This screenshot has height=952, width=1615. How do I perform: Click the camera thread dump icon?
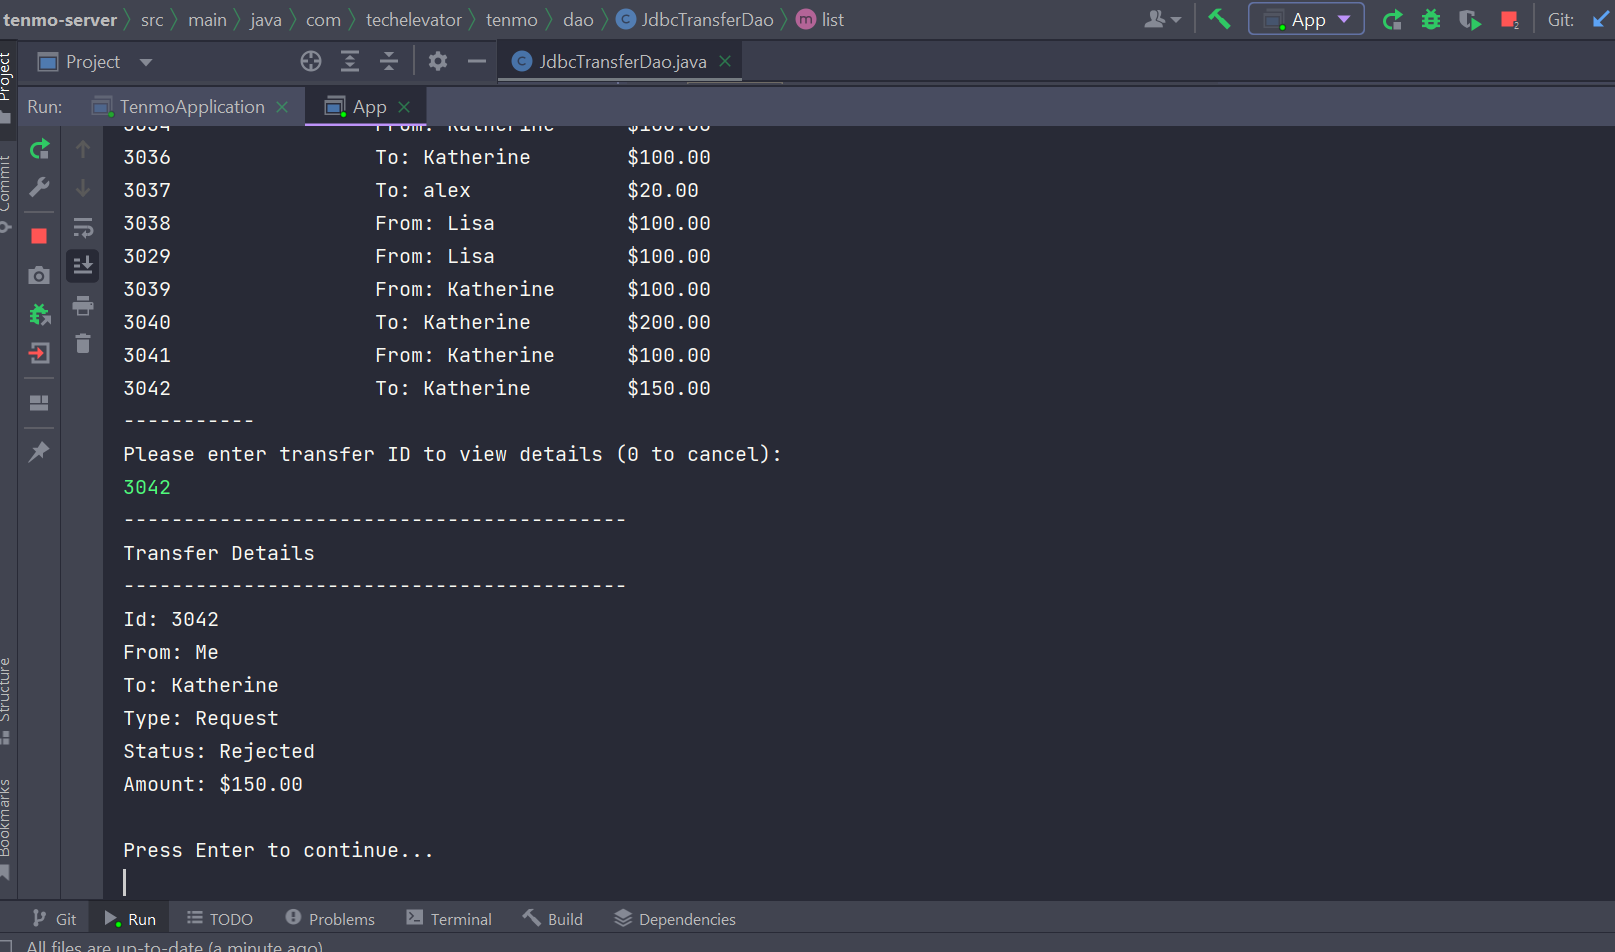[x=39, y=275]
